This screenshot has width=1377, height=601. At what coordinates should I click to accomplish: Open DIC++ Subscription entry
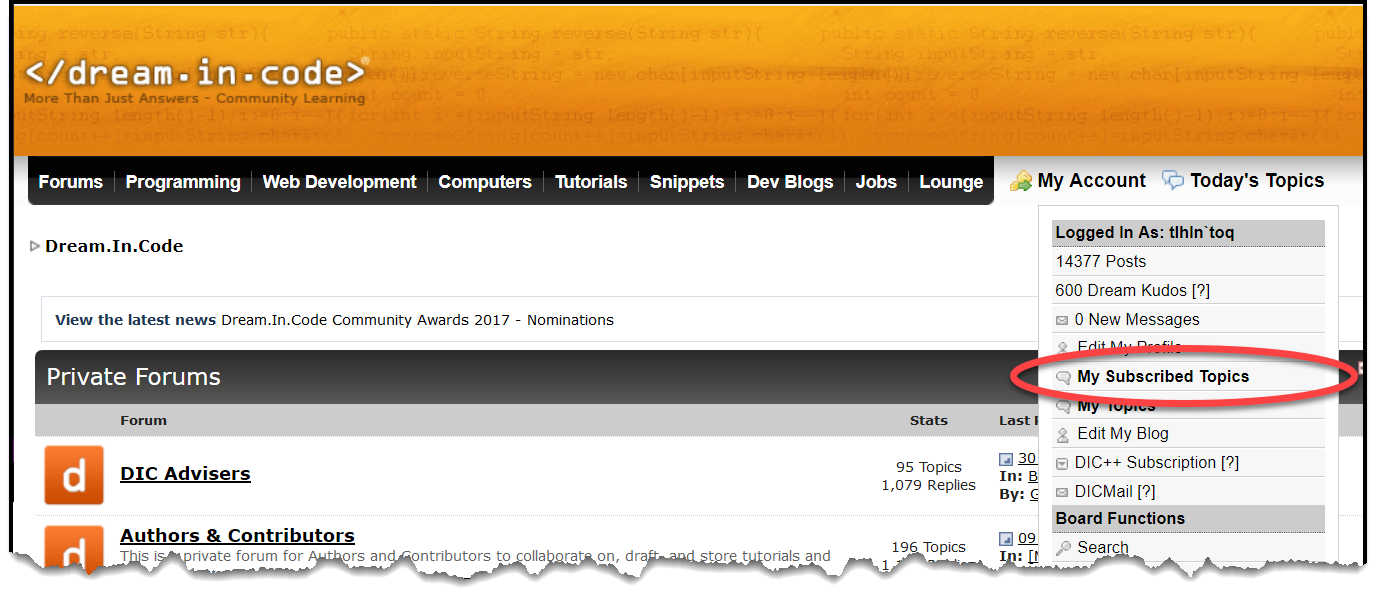coord(1157,463)
